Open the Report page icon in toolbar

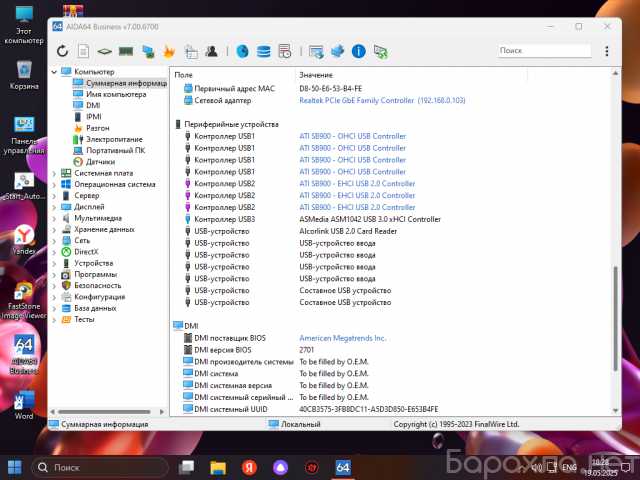(83, 51)
